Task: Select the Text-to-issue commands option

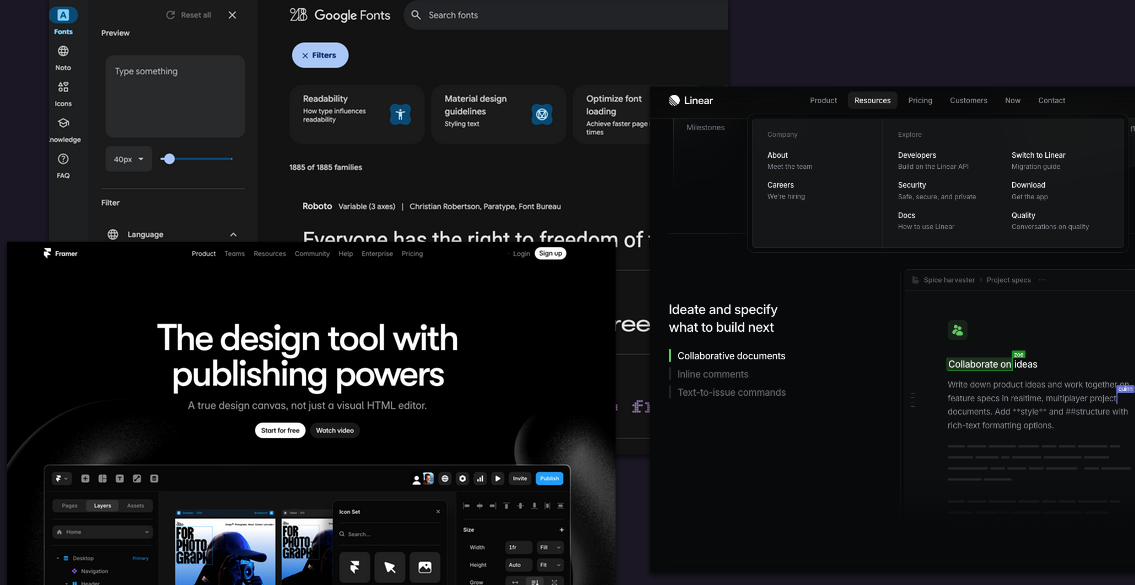Action: [731, 392]
